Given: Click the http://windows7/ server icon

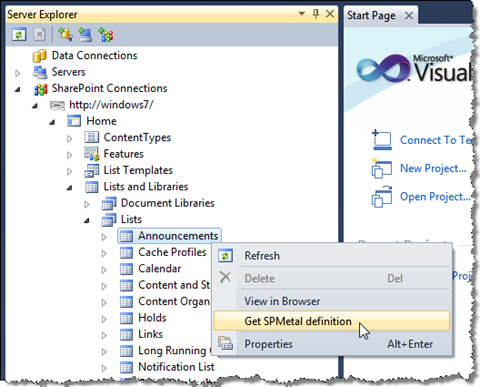Looking at the screenshot, I should [x=57, y=105].
